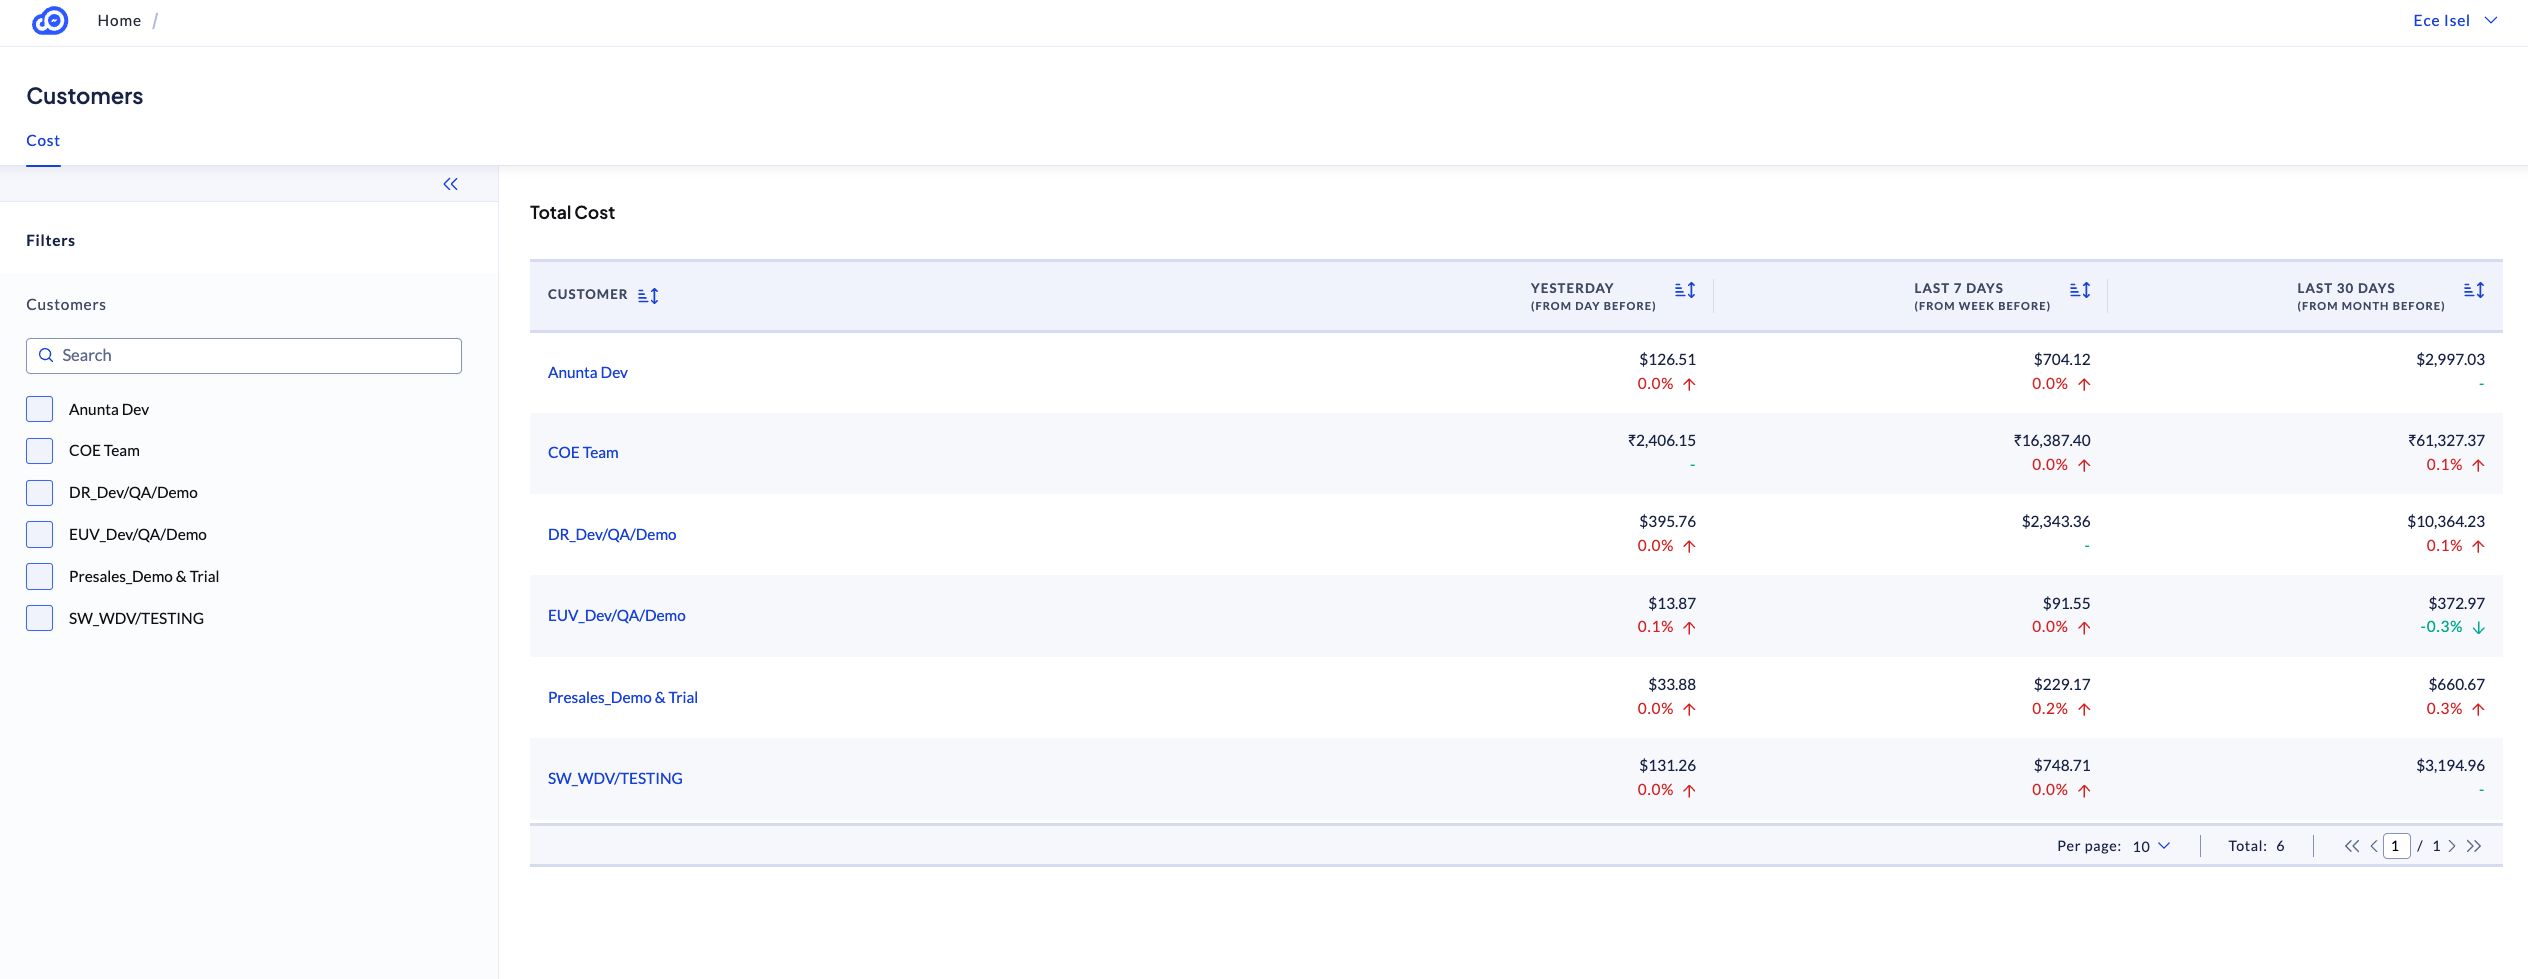The image size is (2528, 979).
Task: Click the cloud logo icon
Action: 50,21
